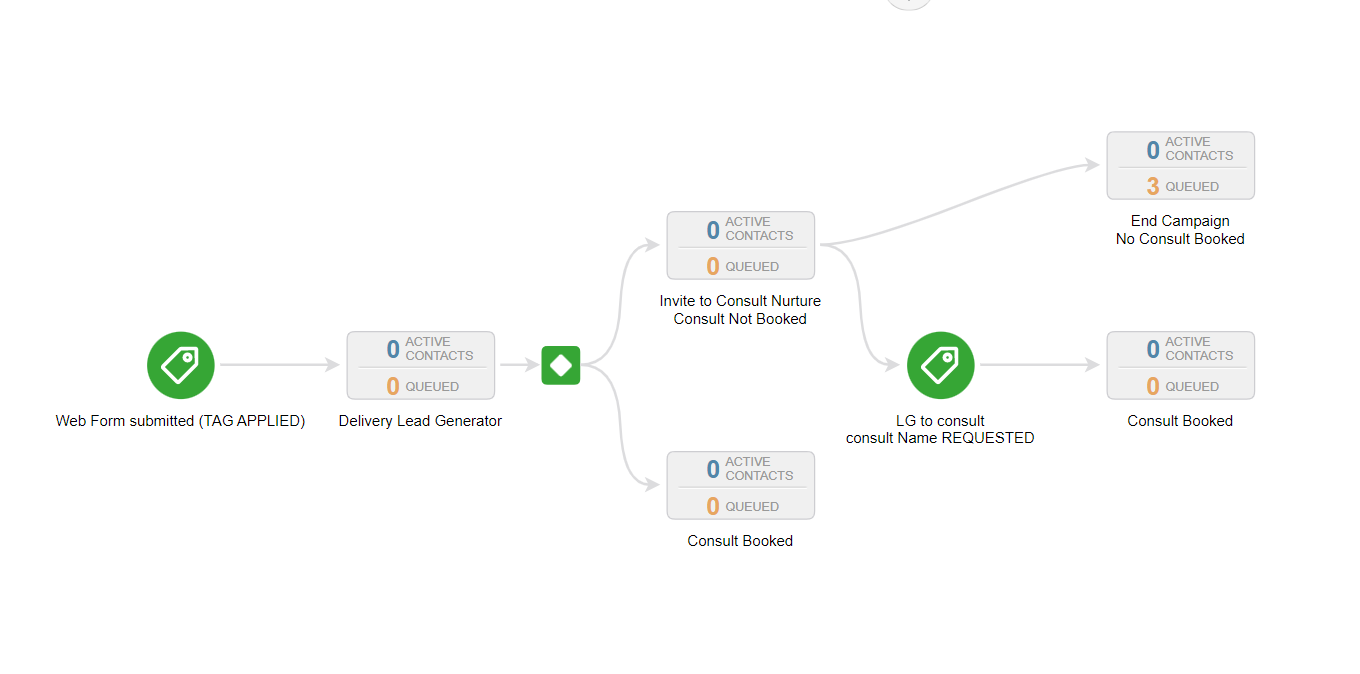This screenshot has height=674, width=1360.
Task: Click the "Web Form submitted (TAG APPLIED)" label
Action: 180,421
